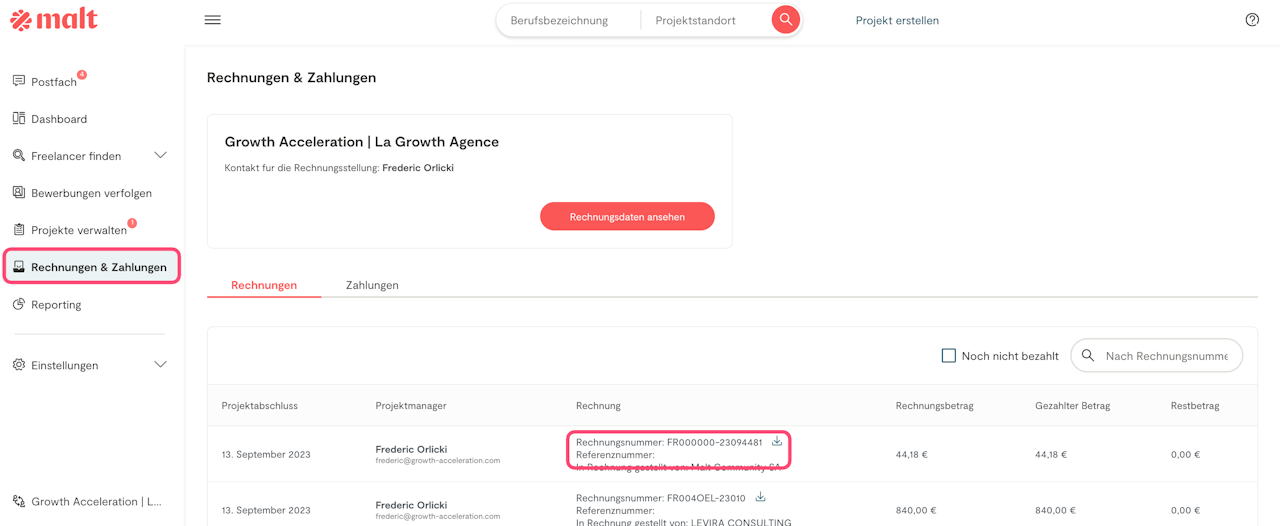
Task: Expand the Einstellungen chevron
Action: [160, 365]
